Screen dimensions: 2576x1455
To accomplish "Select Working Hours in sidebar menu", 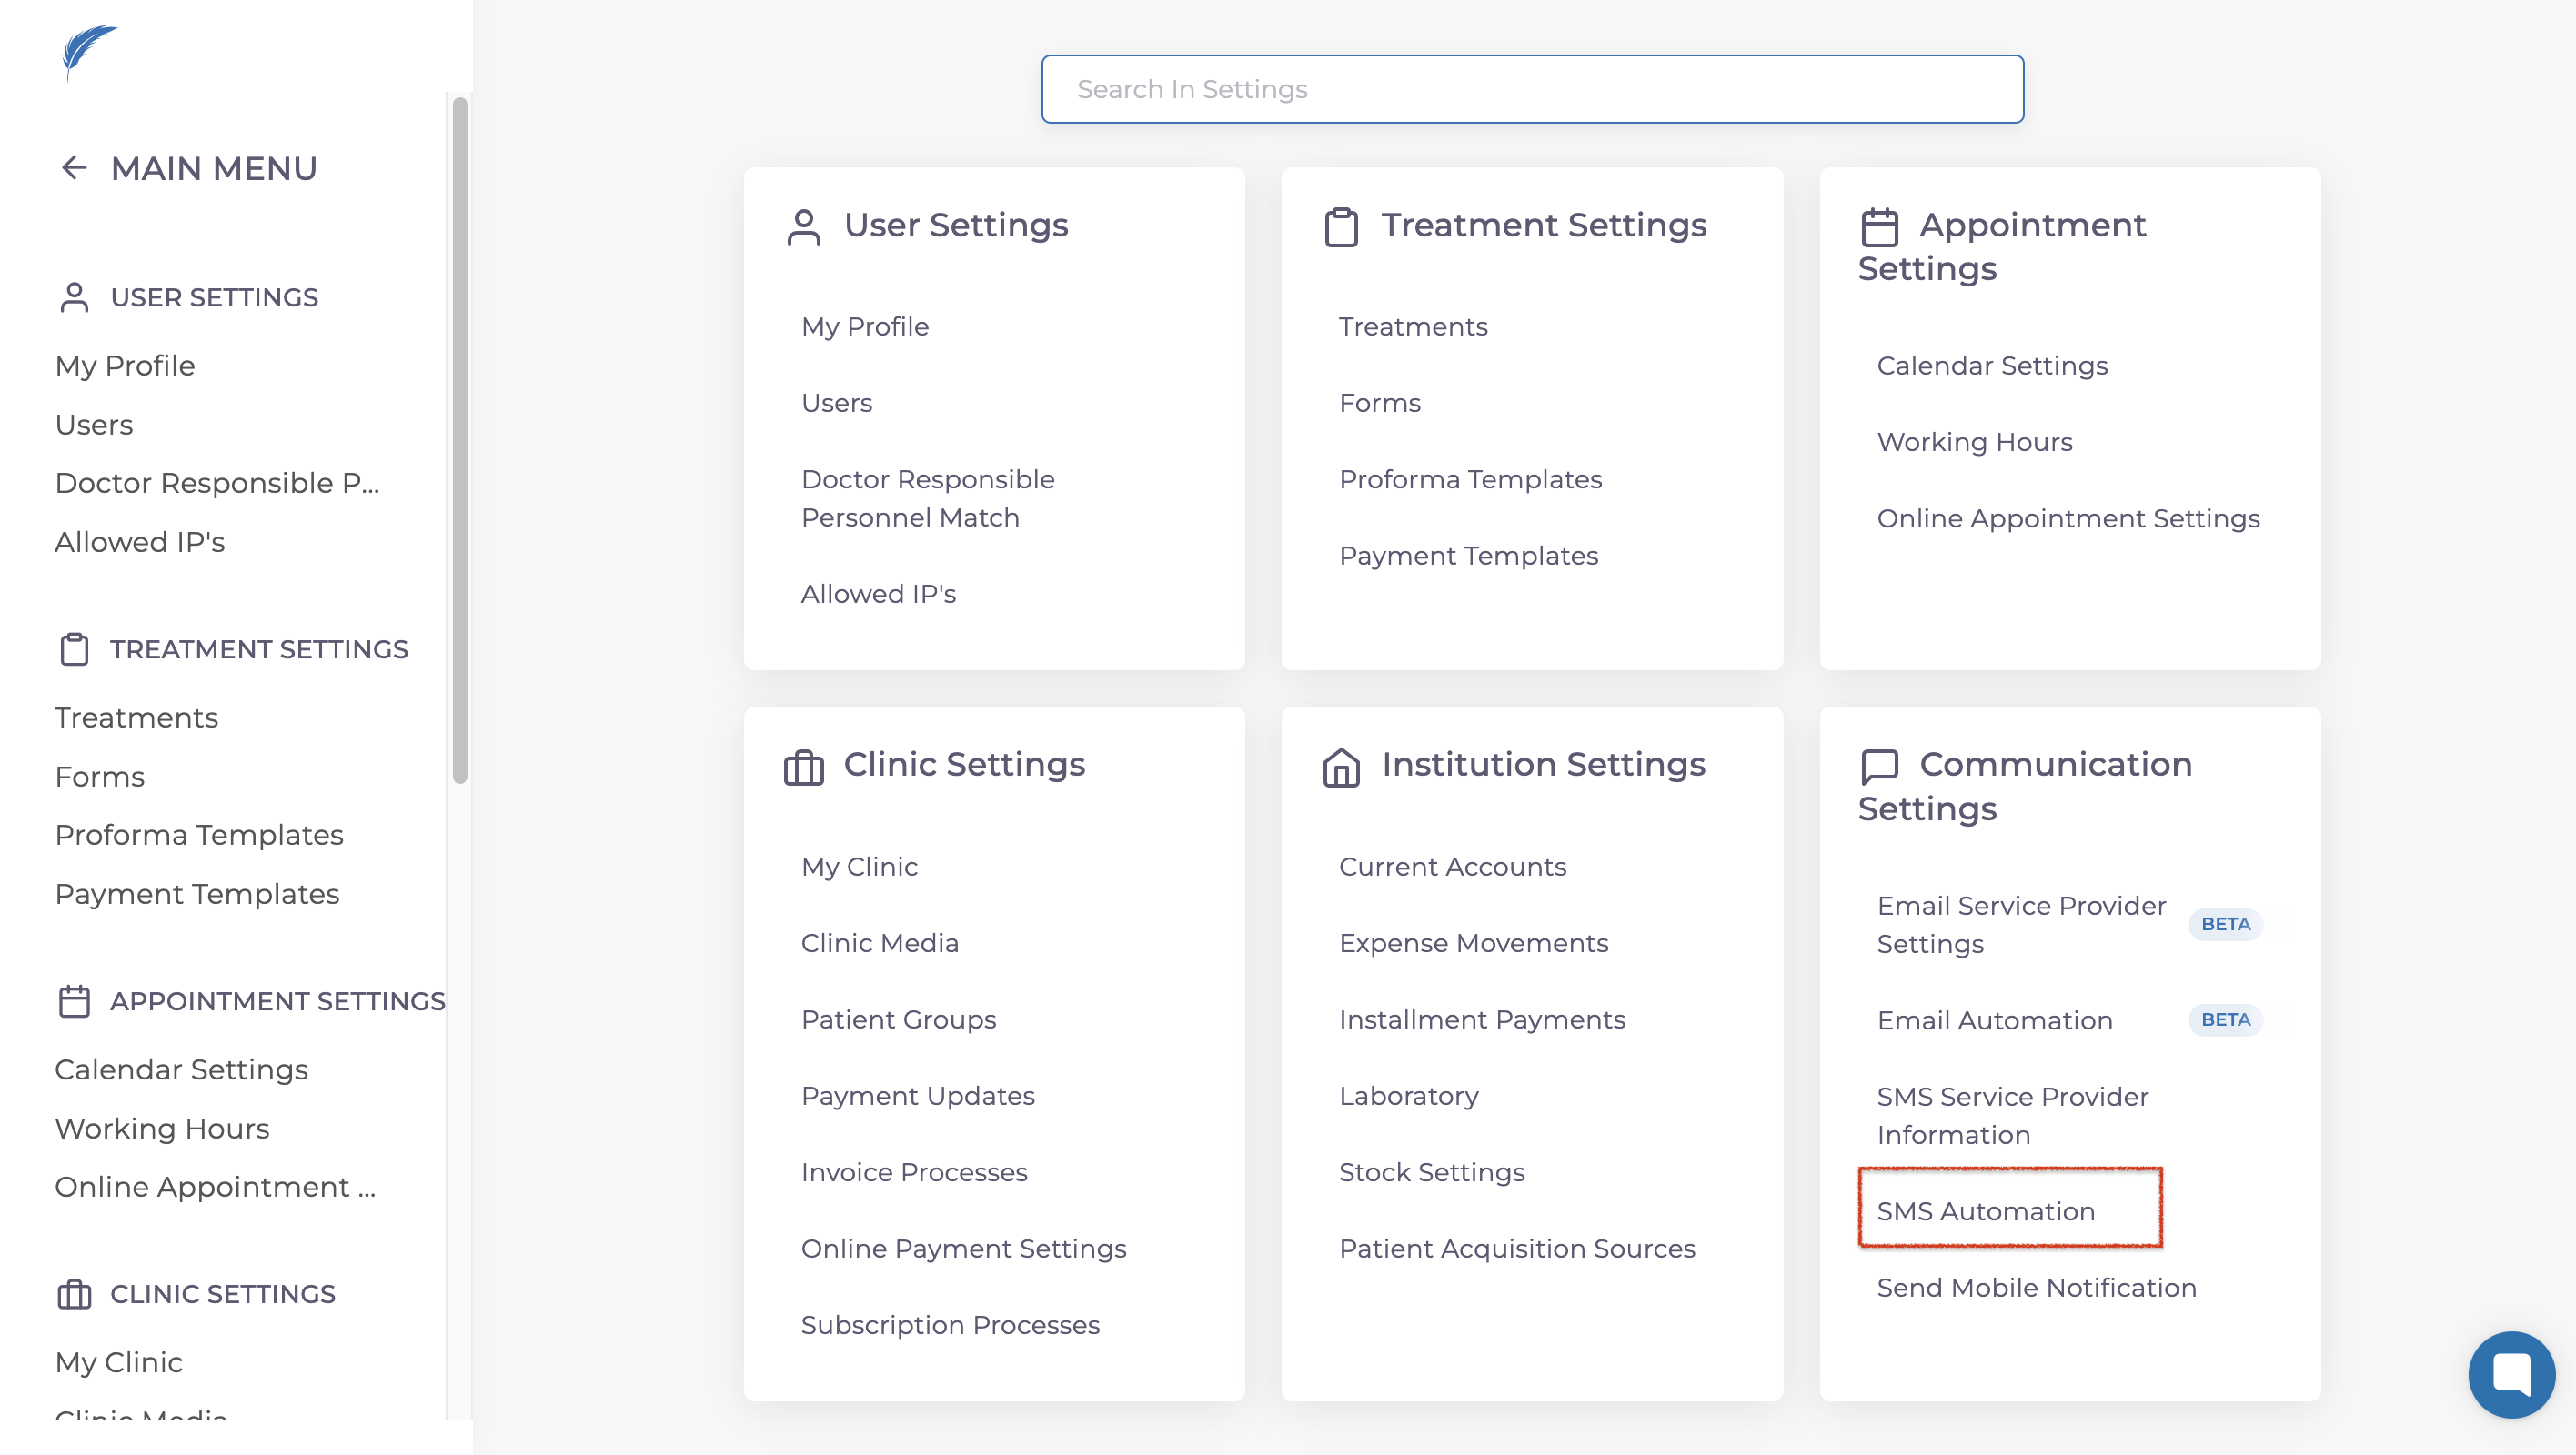I will [162, 1128].
